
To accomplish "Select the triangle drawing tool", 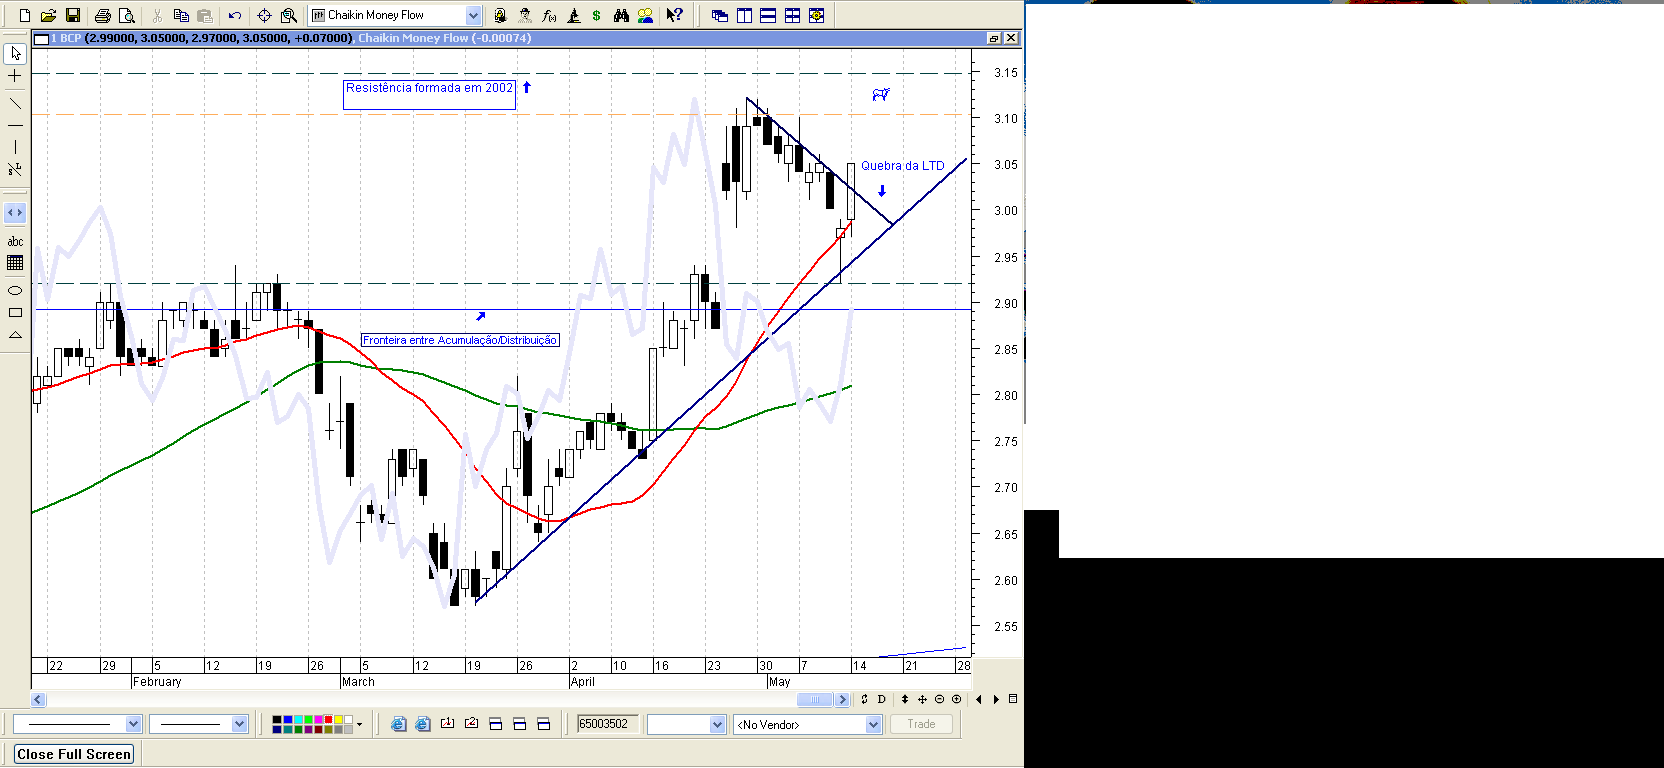I will click(x=15, y=335).
